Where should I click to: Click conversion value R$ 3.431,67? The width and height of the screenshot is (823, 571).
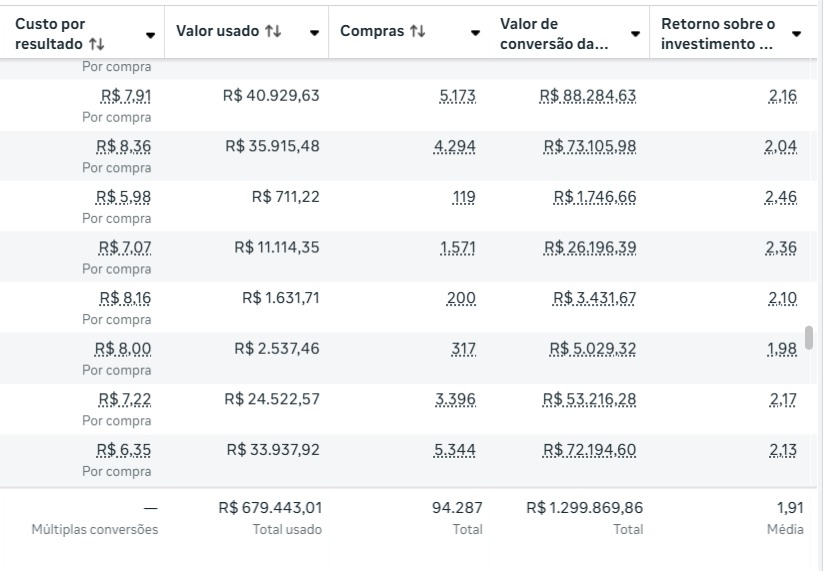point(595,298)
